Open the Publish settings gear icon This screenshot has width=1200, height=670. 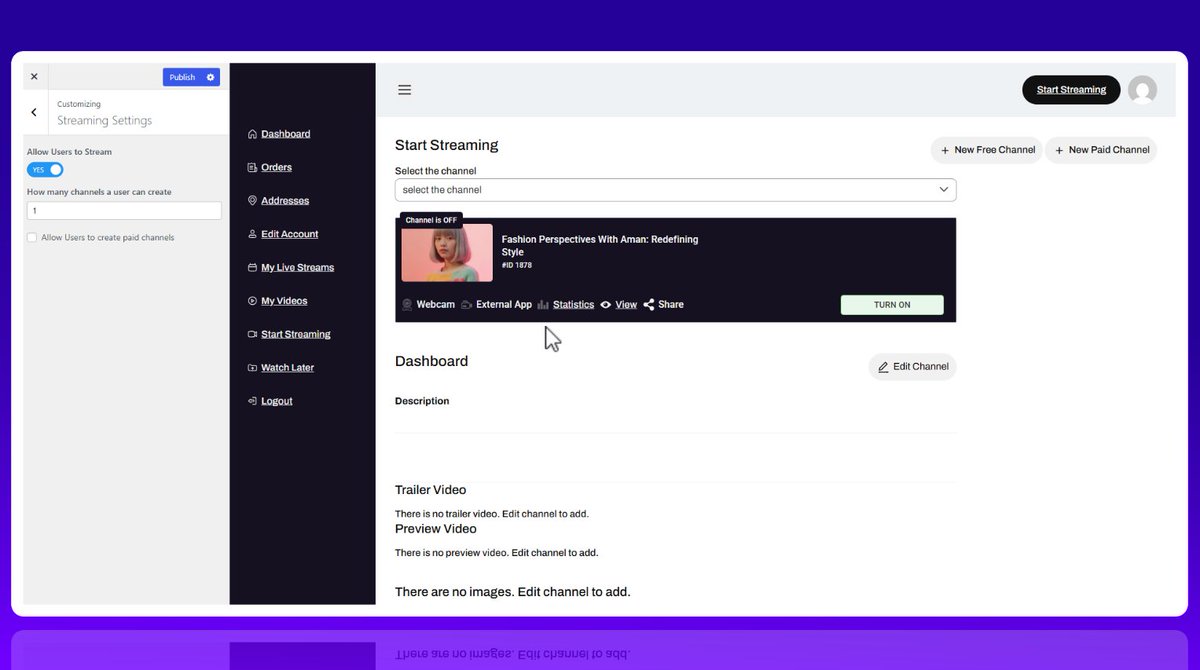click(x=212, y=76)
